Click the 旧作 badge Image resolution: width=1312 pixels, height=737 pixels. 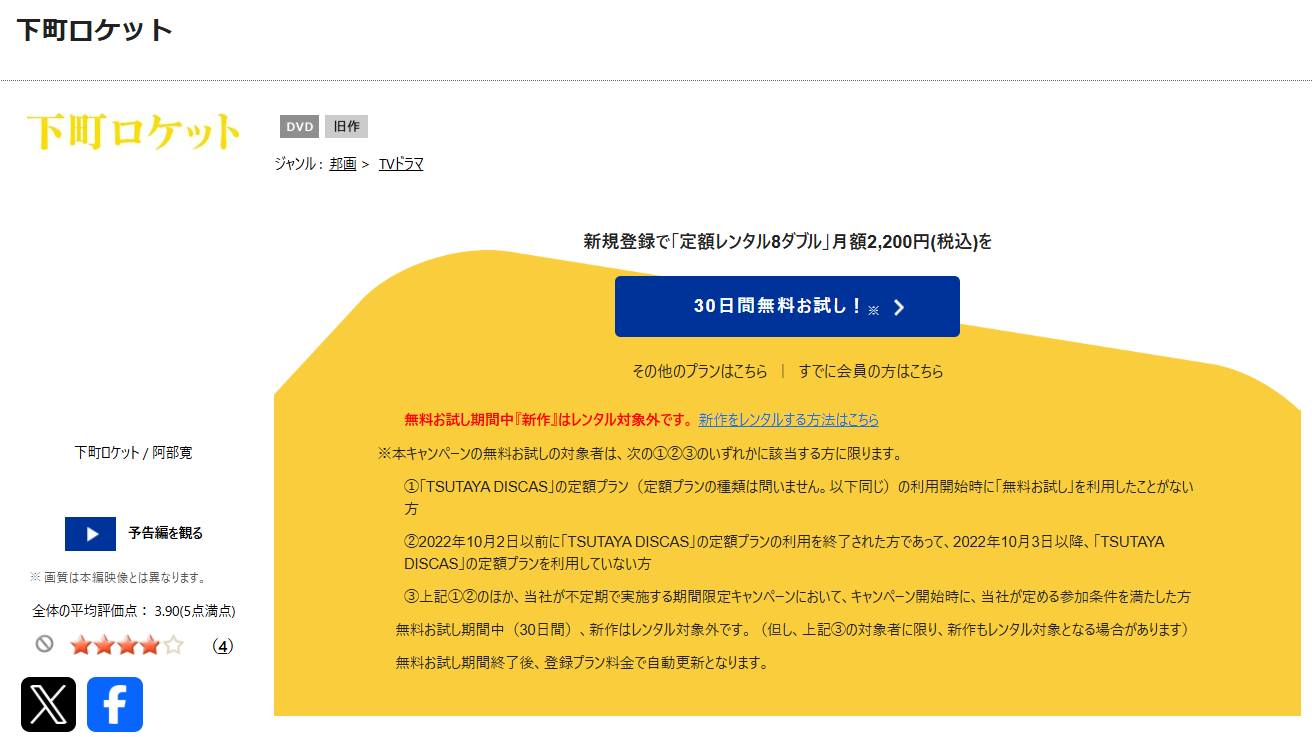coord(347,127)
